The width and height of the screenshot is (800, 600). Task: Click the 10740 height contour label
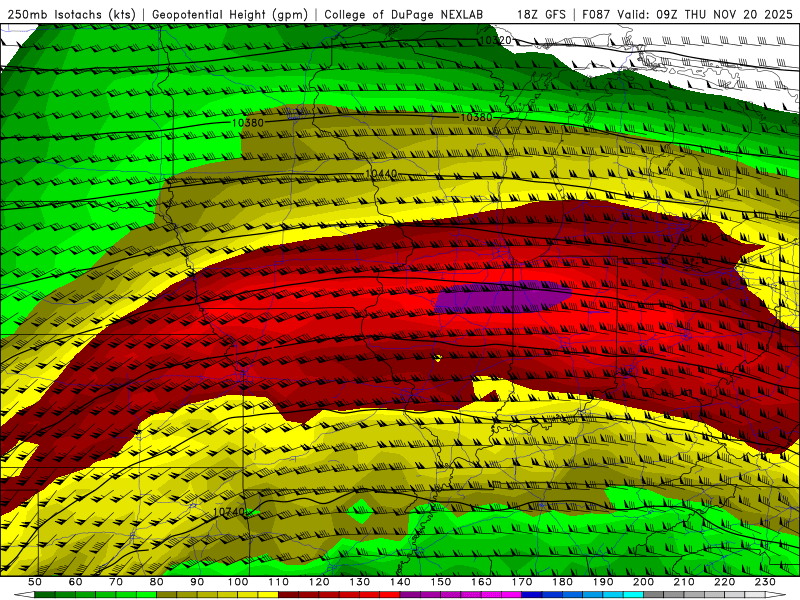tap(229, 512)
